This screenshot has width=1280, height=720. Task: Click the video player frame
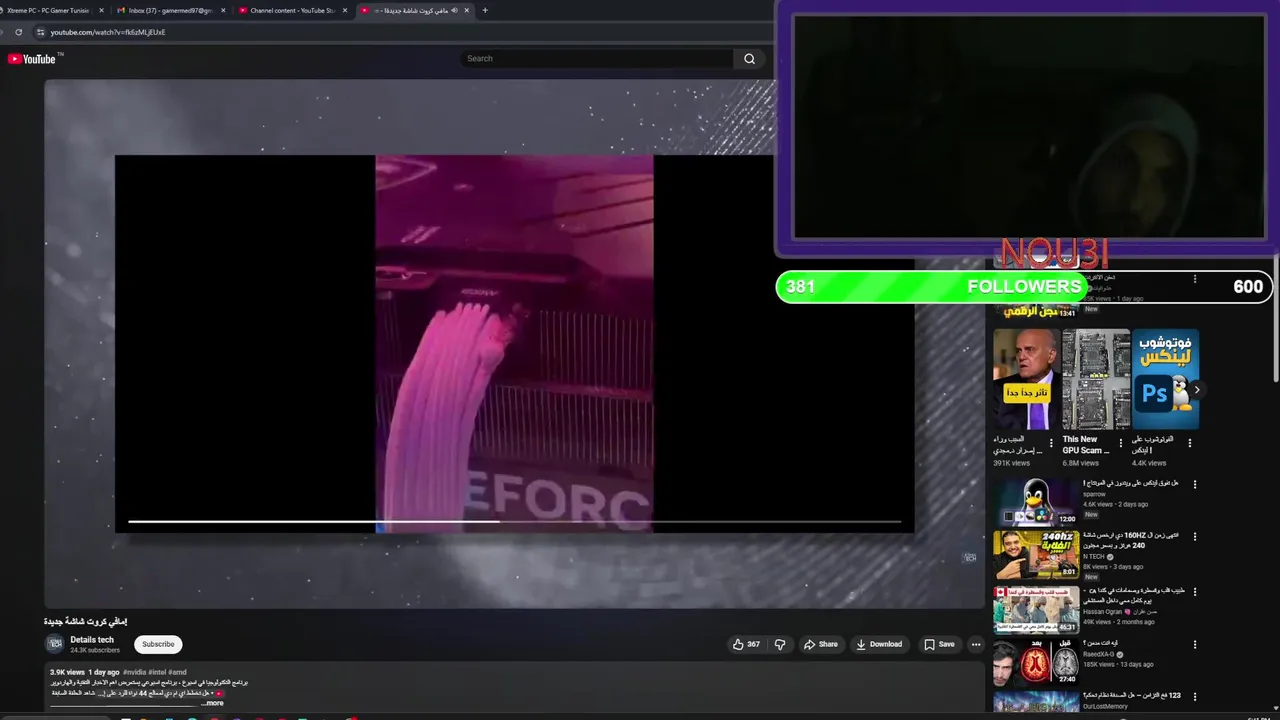pyautogui.click(x=514, y=343)
